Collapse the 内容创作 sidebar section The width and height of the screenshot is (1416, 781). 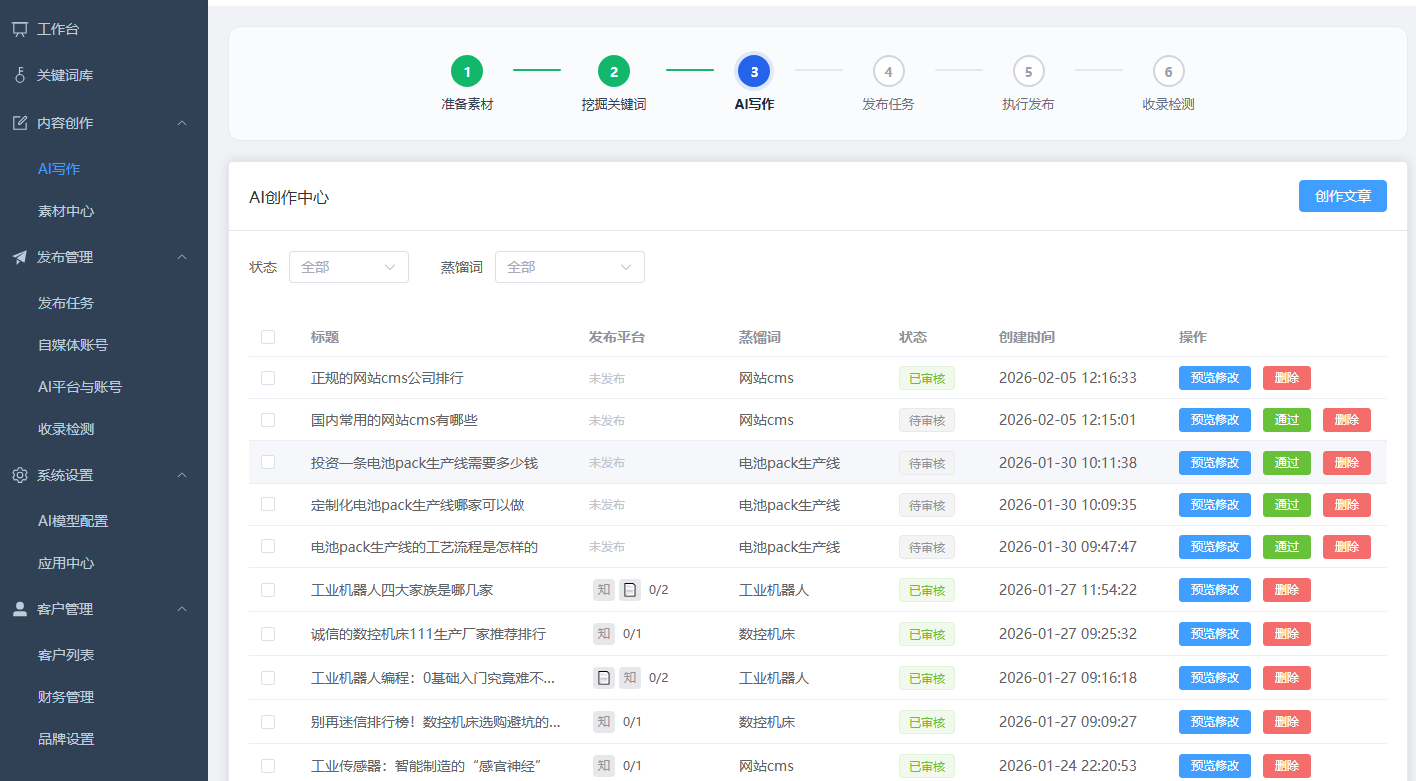181,122
